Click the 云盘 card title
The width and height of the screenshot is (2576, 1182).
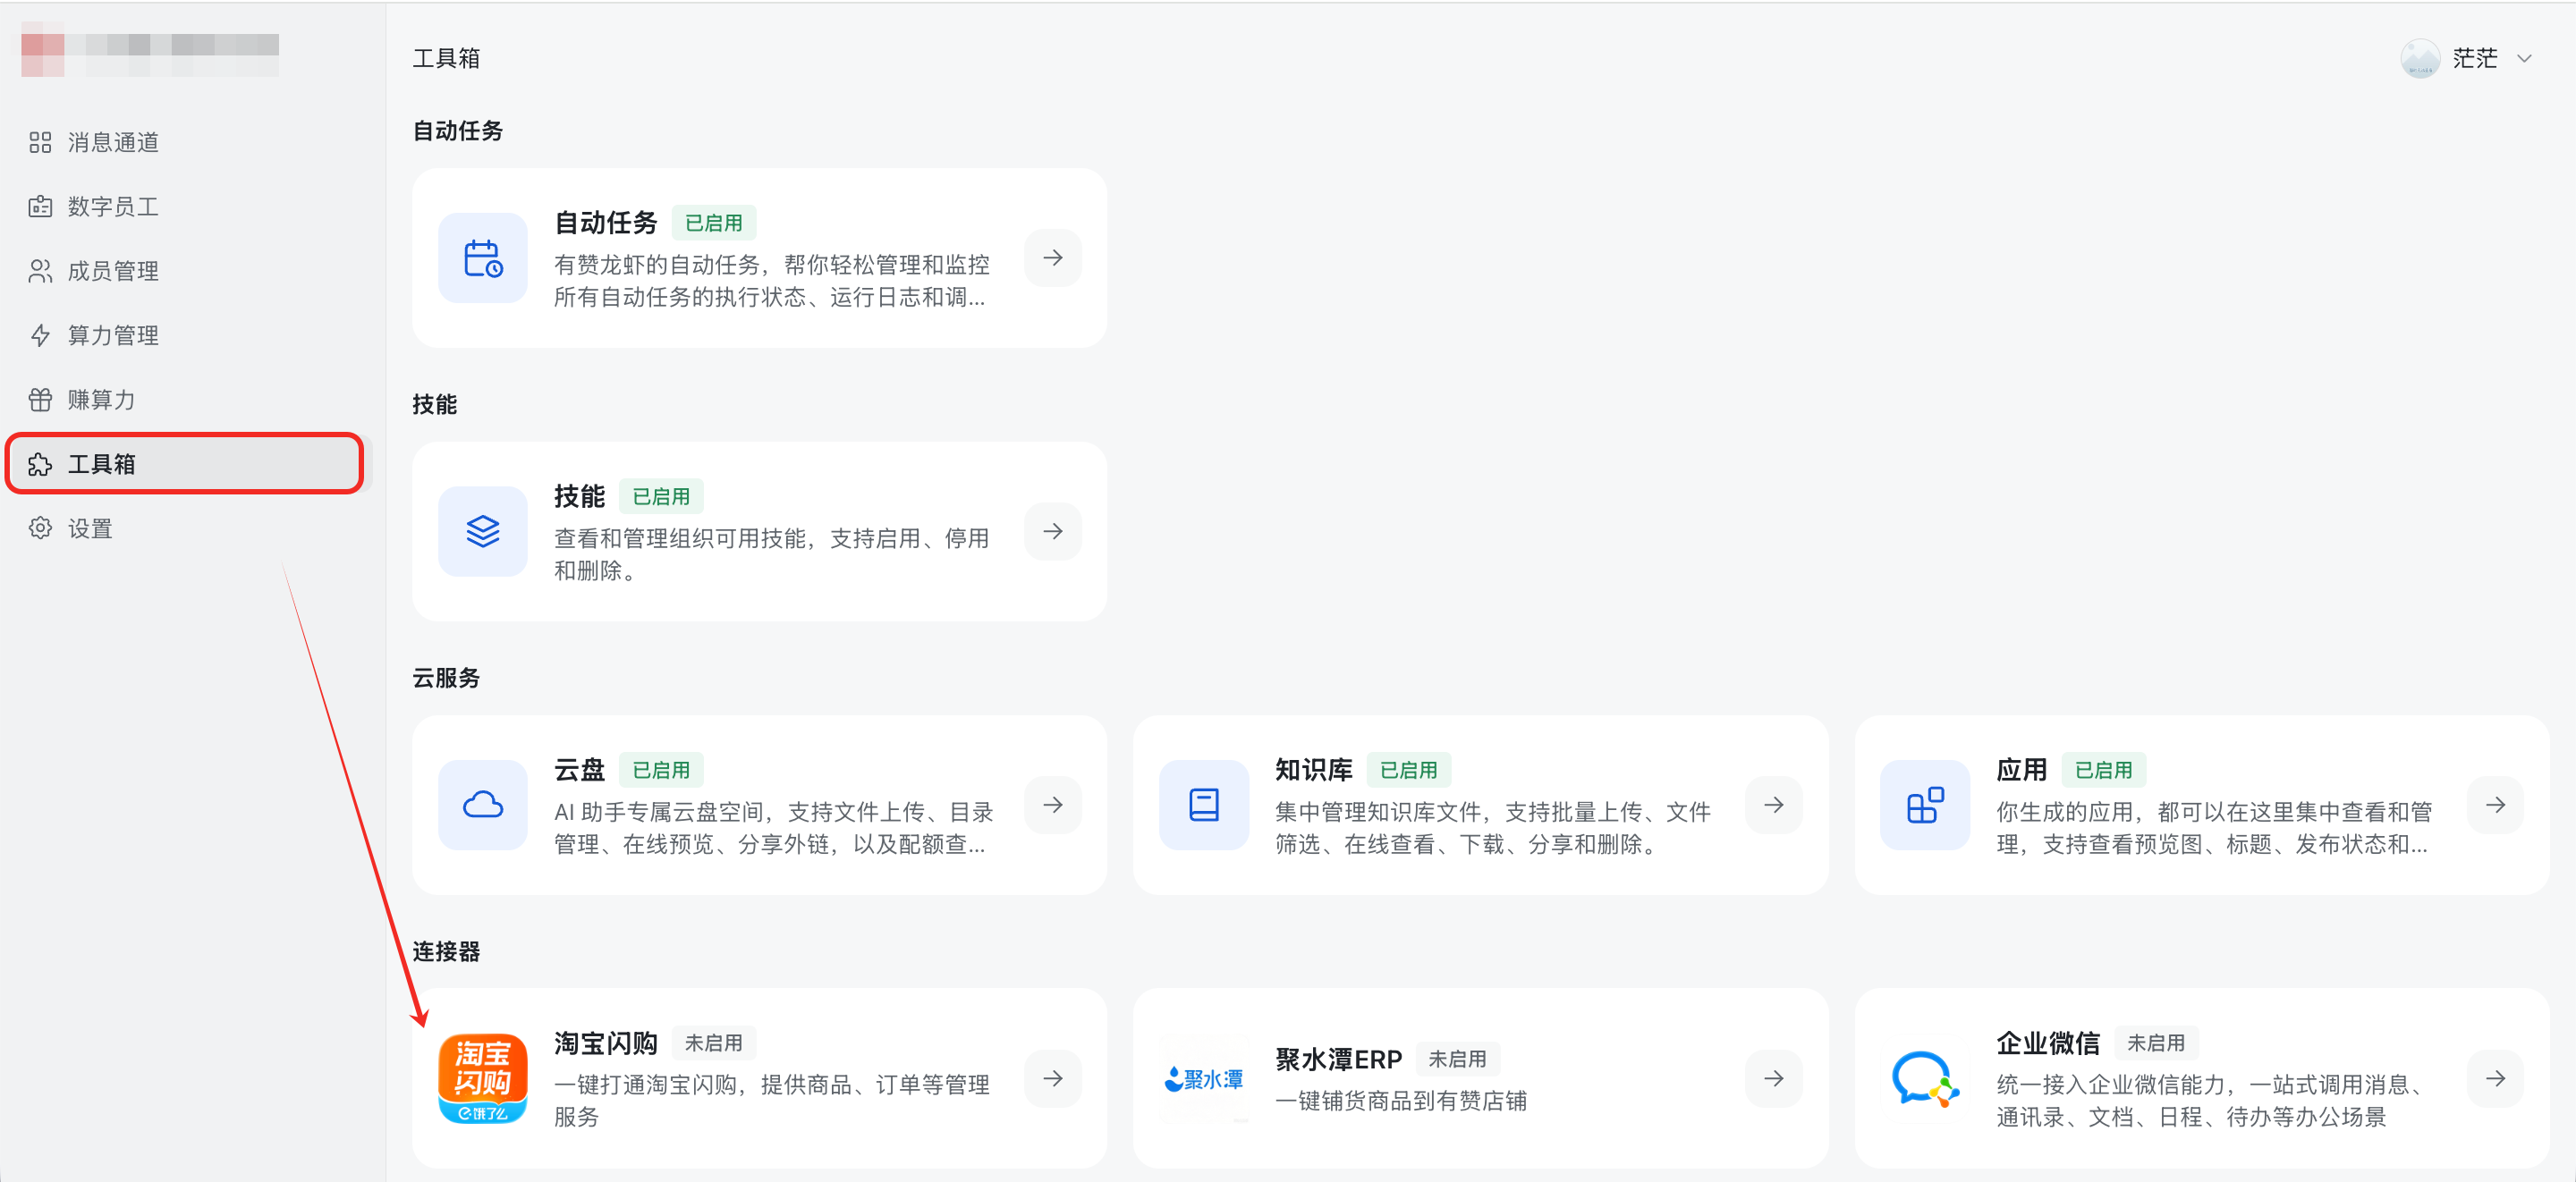click(x=579, y=770)
